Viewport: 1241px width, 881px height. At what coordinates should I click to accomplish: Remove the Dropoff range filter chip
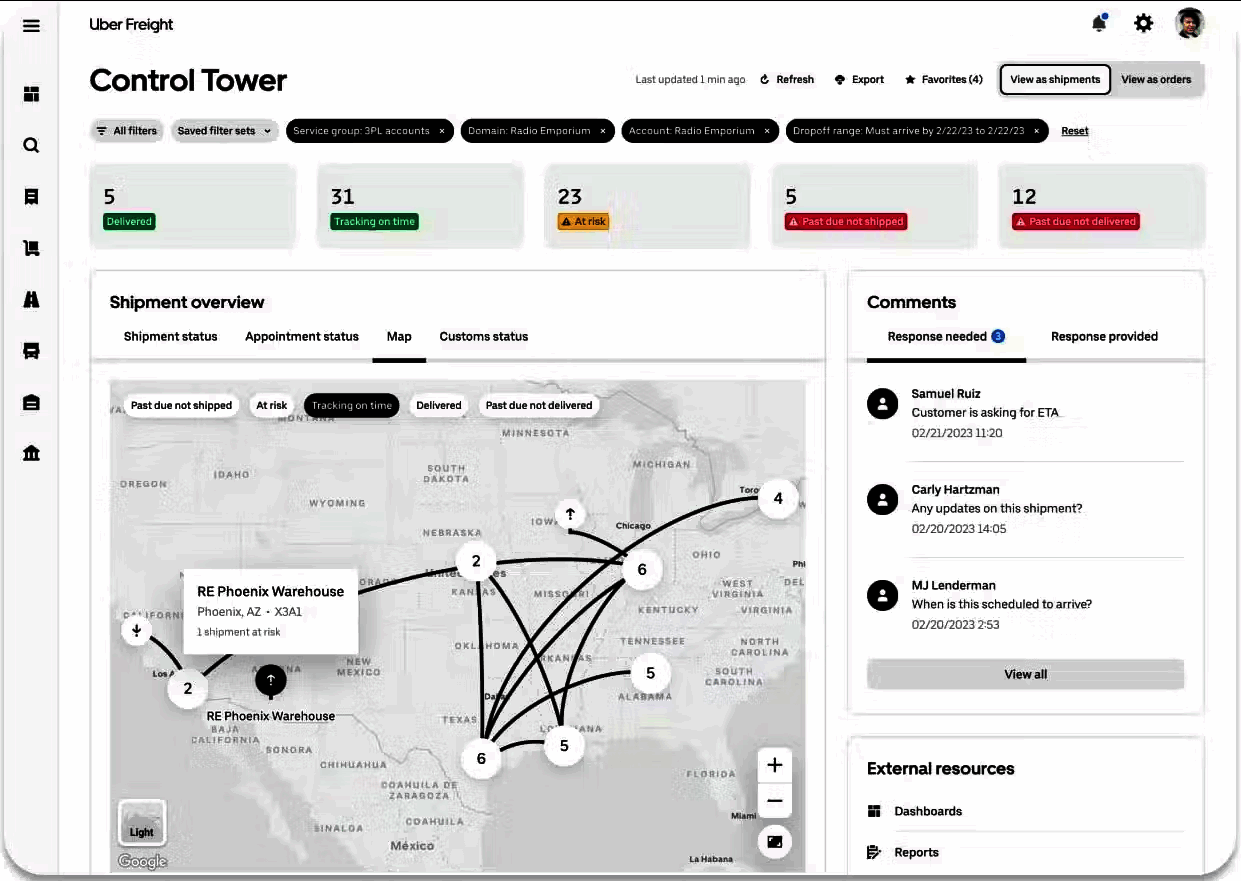tap(1037, 131)
